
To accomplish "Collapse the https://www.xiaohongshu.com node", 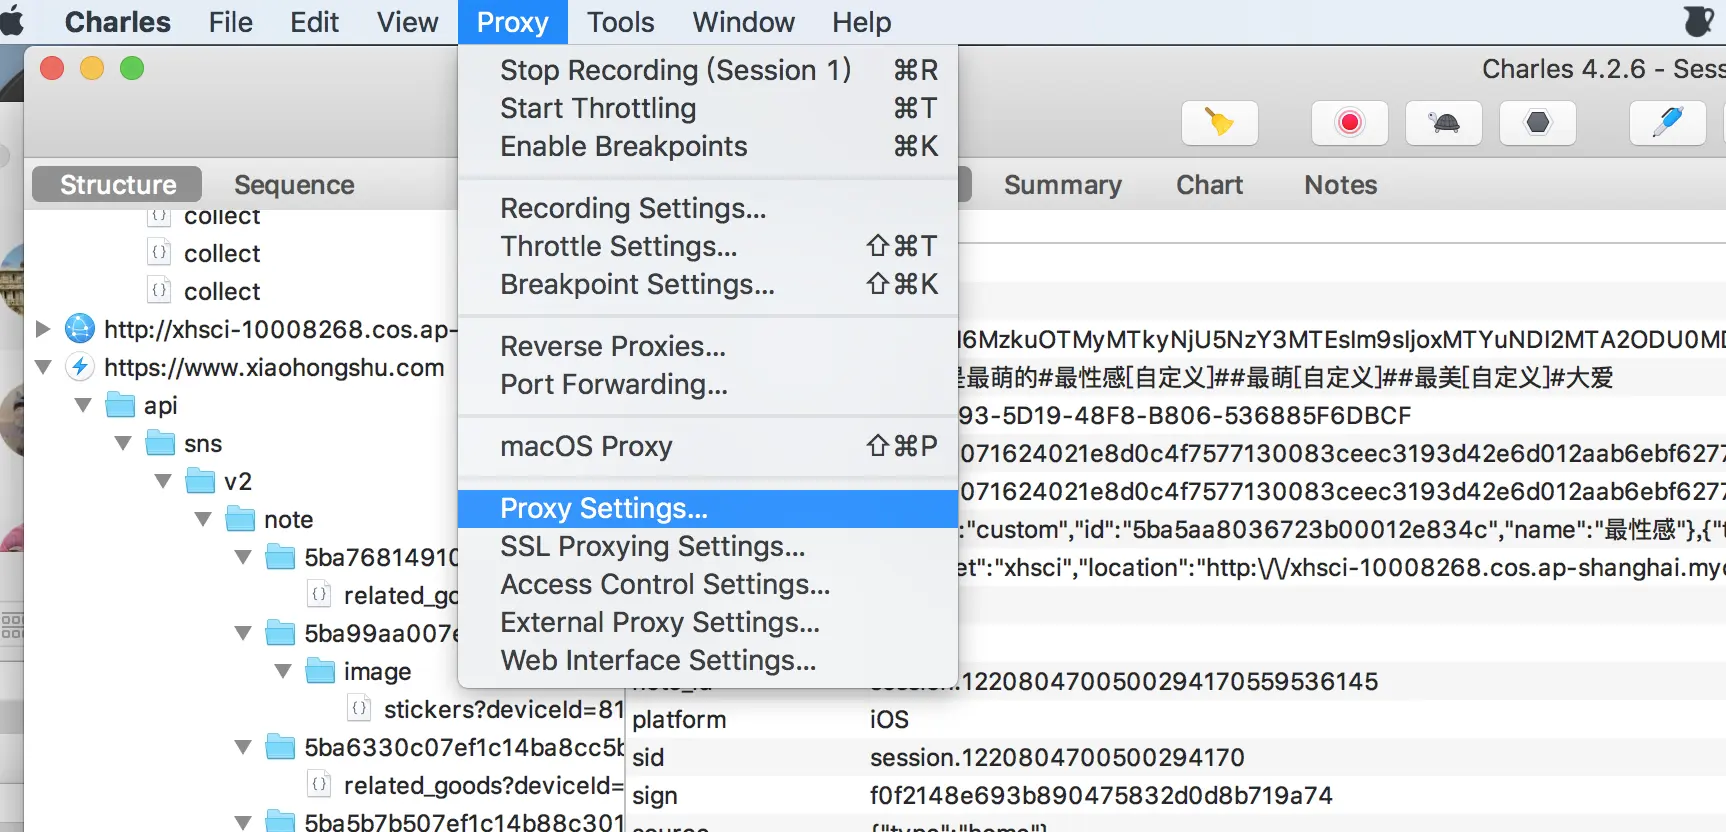I will (43, 367).
